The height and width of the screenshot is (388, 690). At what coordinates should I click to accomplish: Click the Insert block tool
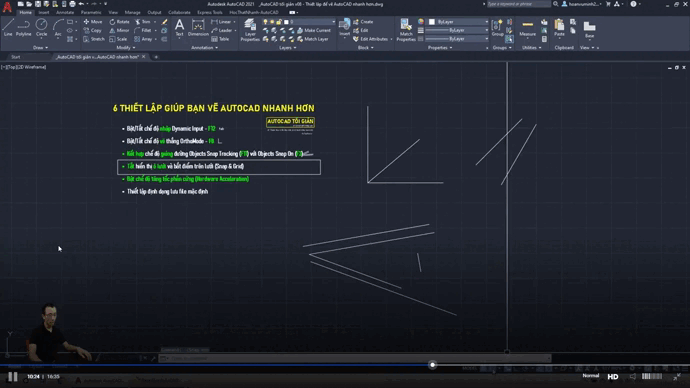345,27
